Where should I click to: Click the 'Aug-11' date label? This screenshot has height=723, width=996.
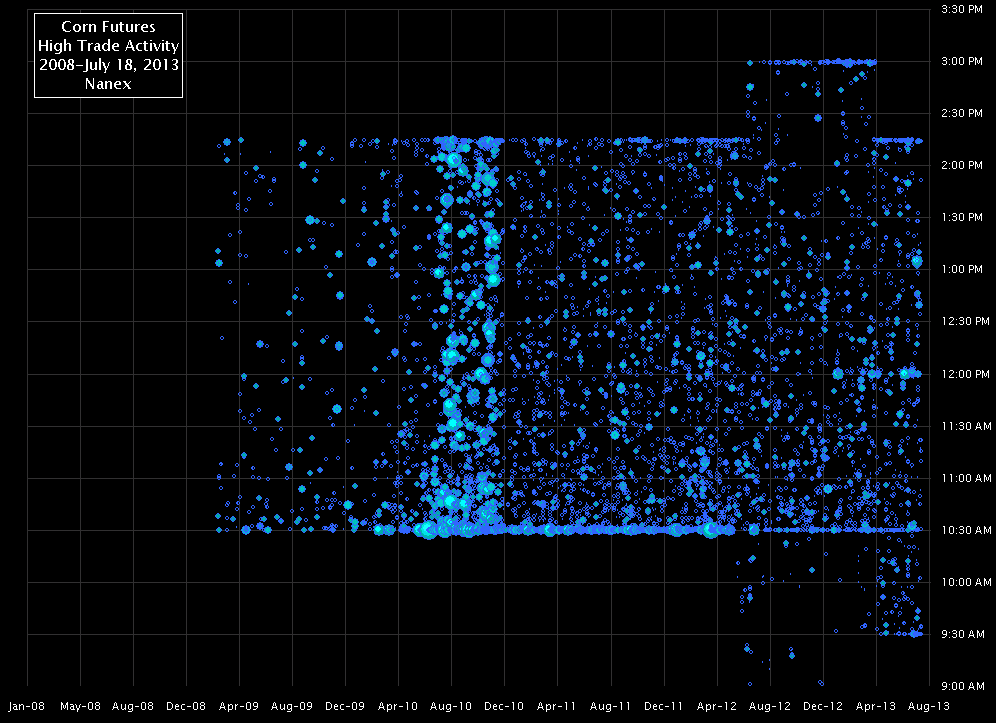610,706
